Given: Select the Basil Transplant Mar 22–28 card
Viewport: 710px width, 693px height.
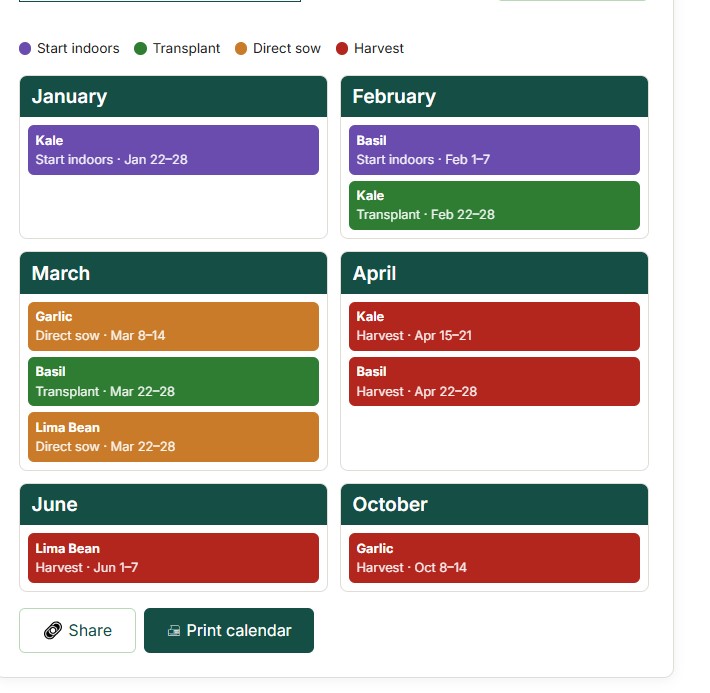Looking at the screenshot, I should tap(173, 381).
